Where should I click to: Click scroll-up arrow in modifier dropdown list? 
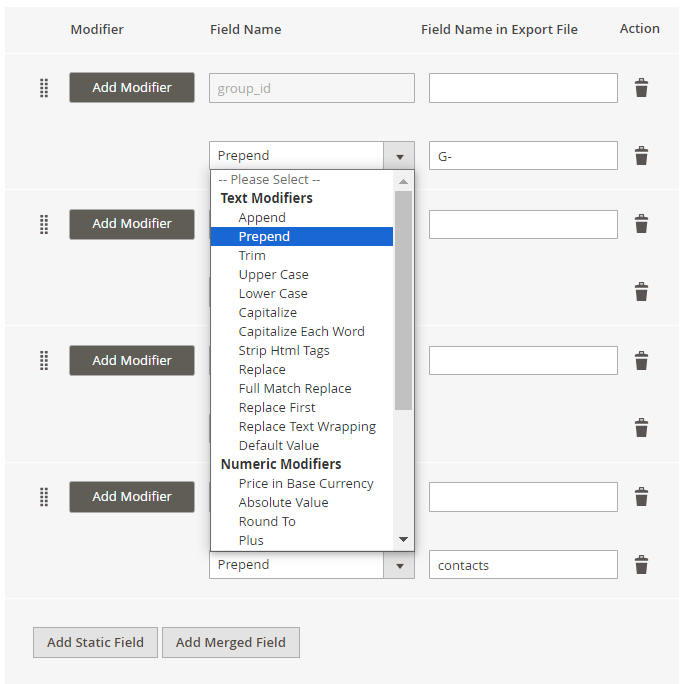[x=403, y=181]
